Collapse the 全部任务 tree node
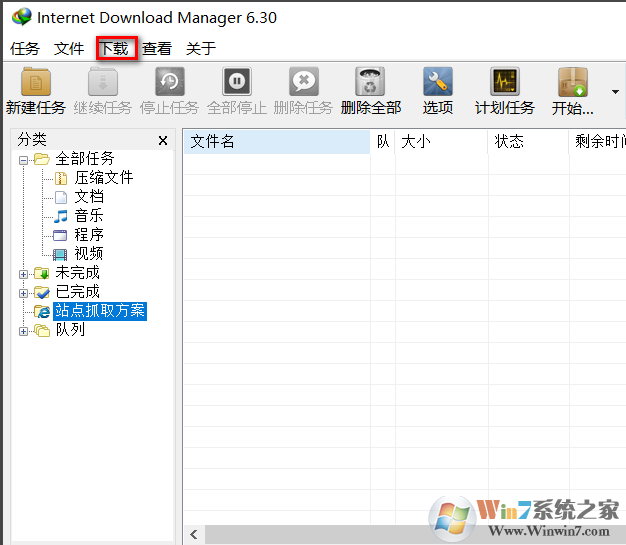 (x=24, y=159)
